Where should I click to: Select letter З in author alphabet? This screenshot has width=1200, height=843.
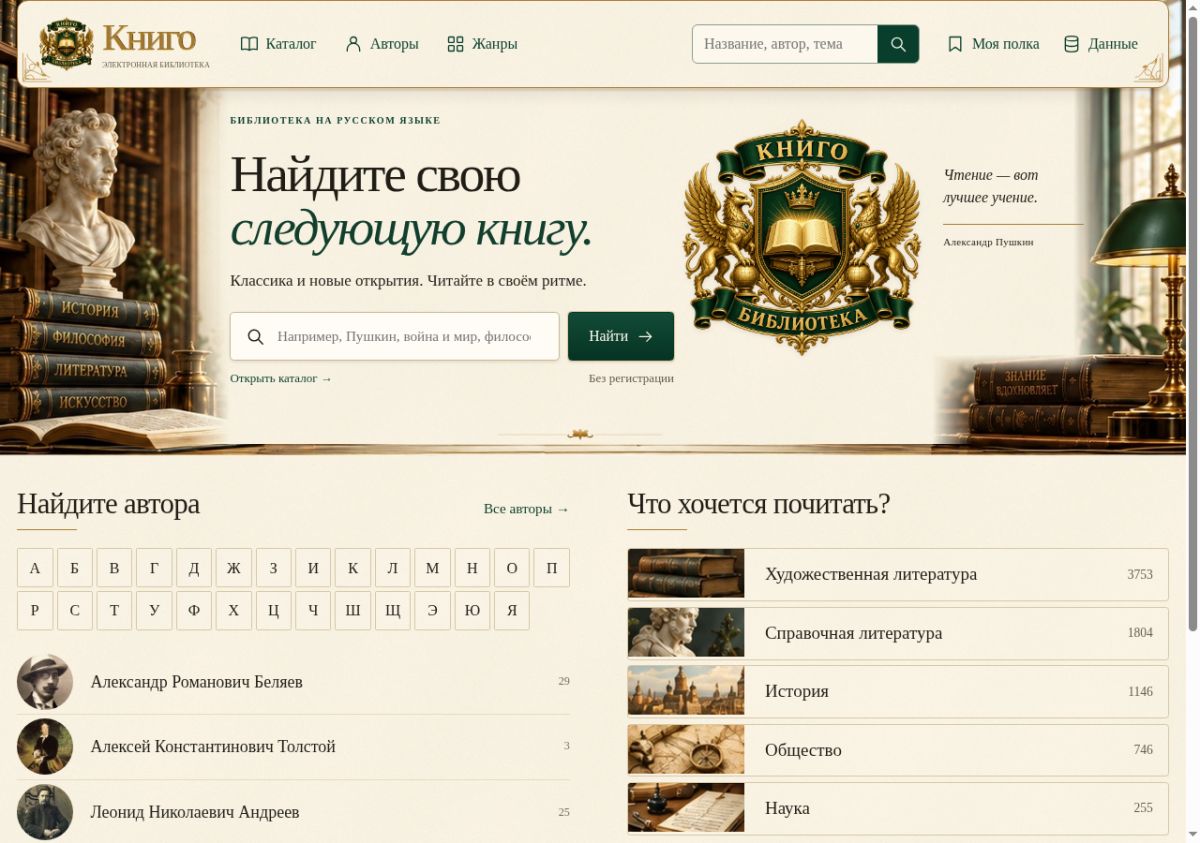(x=273, y=568)
